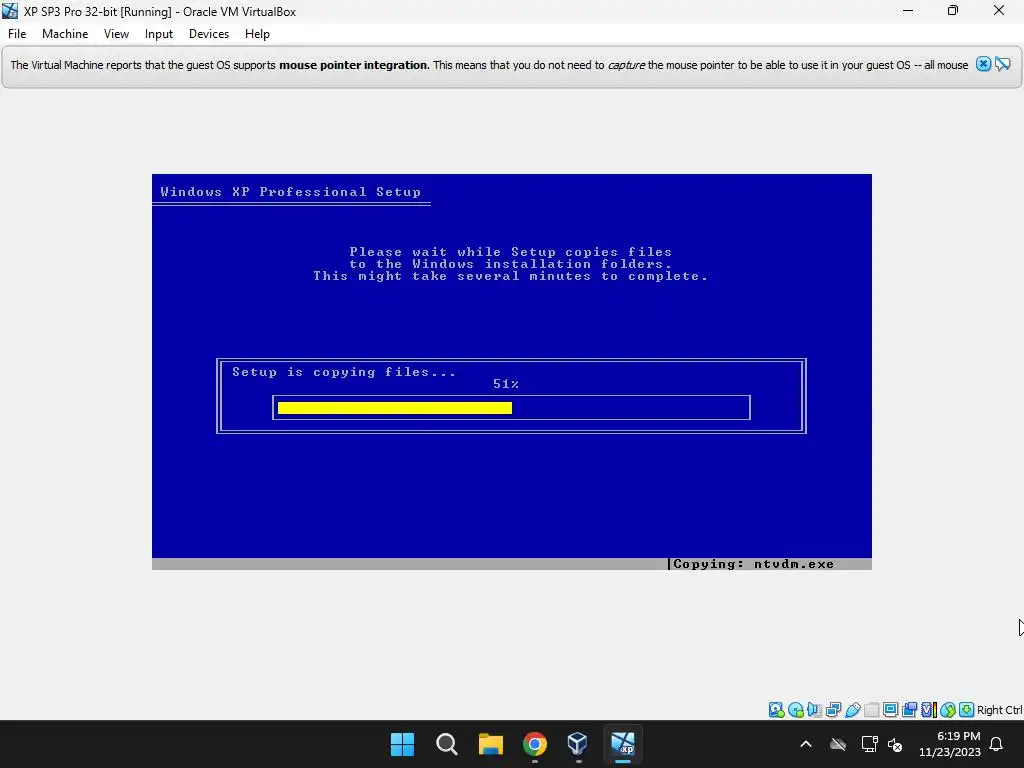Click 'mouse pointer integration' bold notification text
The image size is (1024, 768).
point(353,65)
